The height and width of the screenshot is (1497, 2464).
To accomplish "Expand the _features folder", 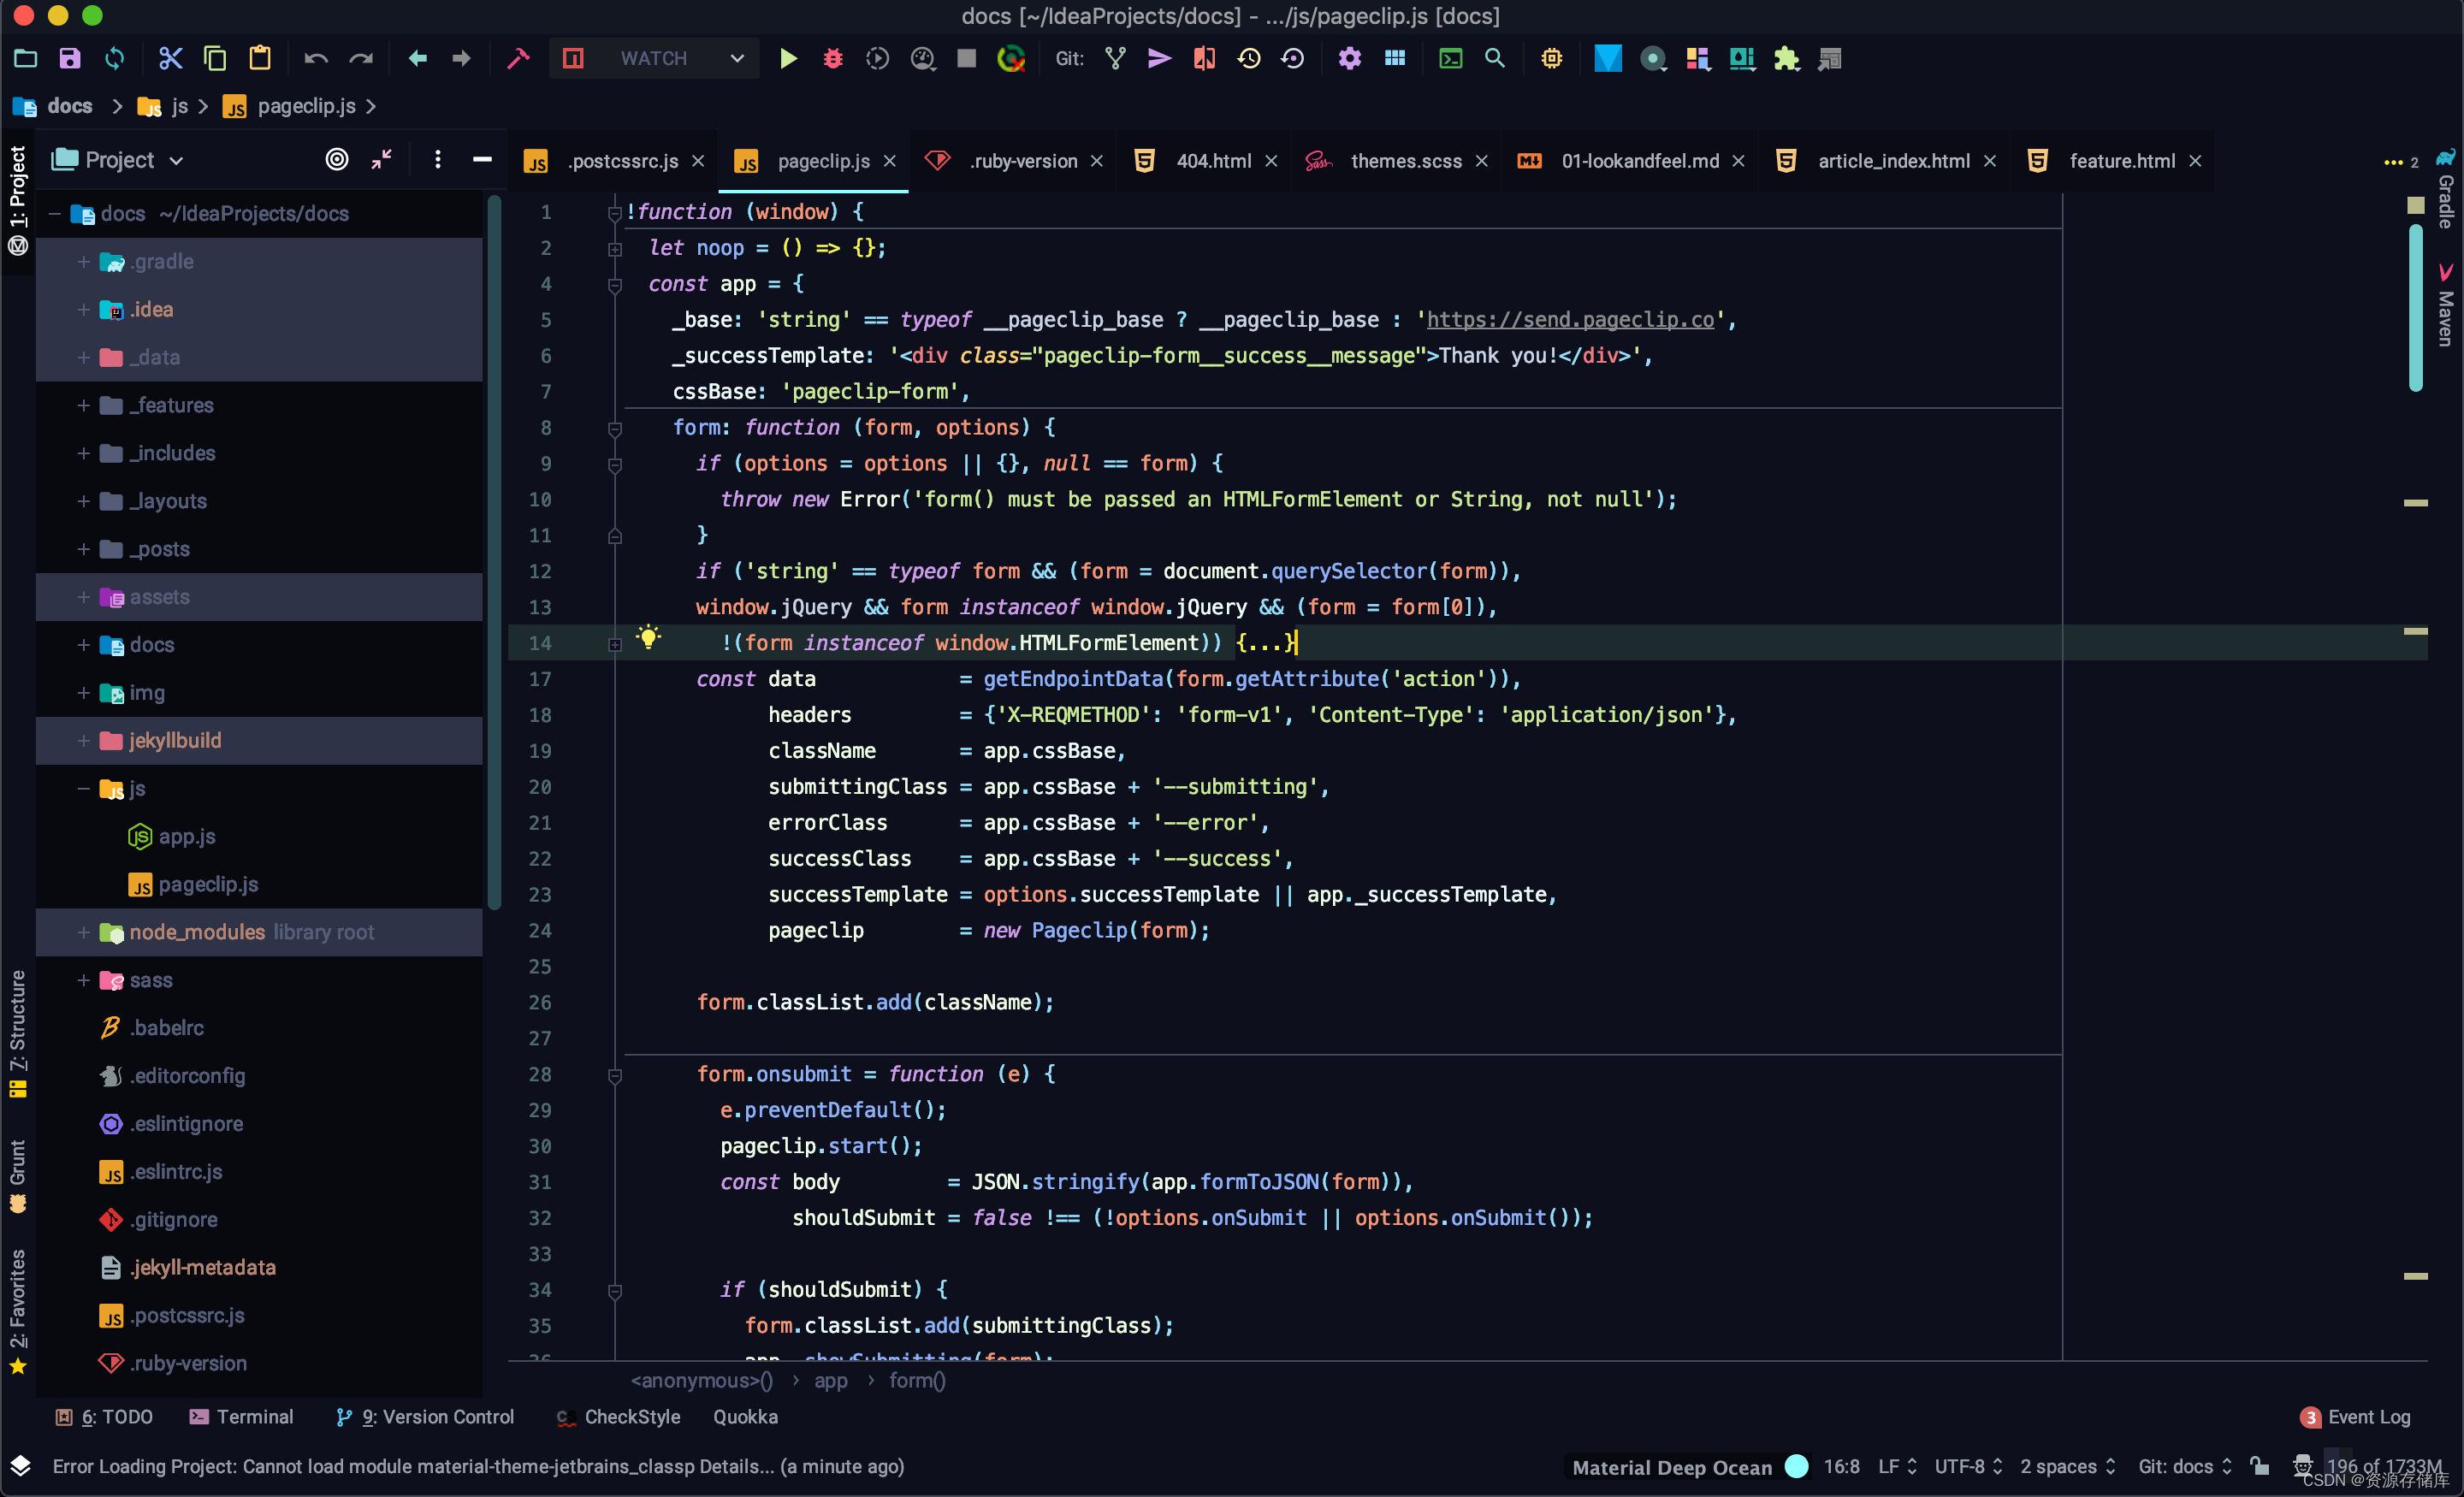I will [83, 406].
